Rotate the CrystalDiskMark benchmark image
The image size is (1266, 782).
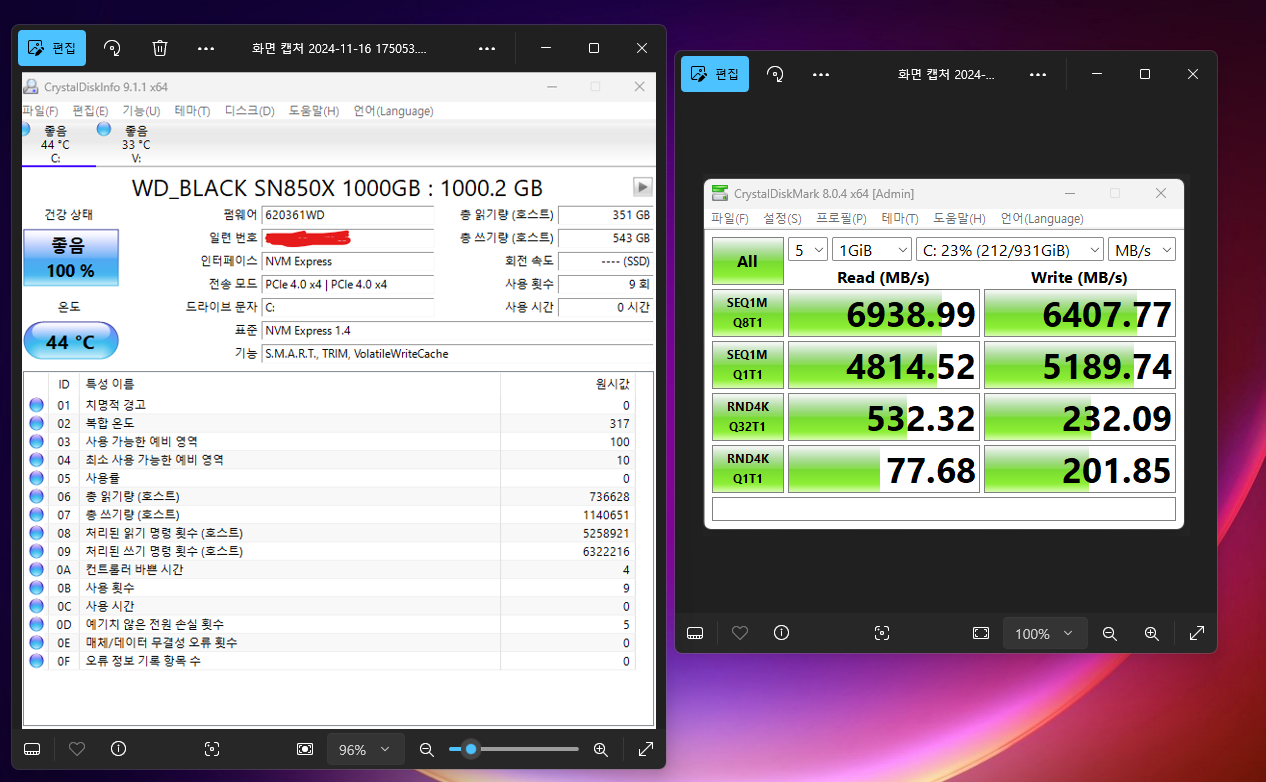(x=775, y=74)
